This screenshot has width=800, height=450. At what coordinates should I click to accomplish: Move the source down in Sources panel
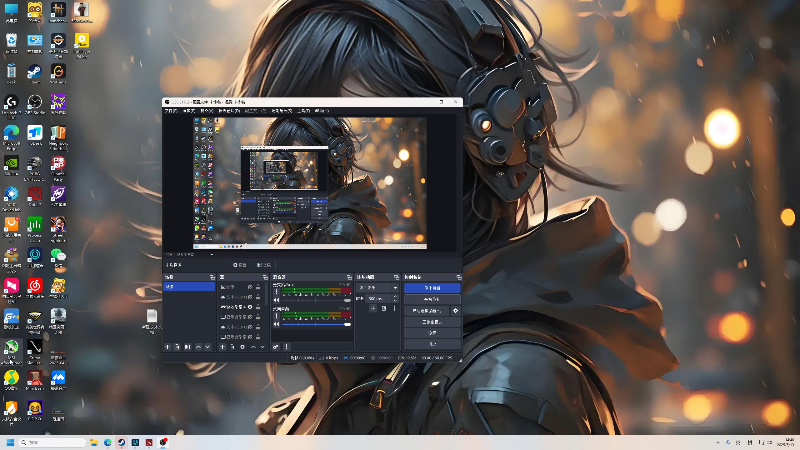263,347
